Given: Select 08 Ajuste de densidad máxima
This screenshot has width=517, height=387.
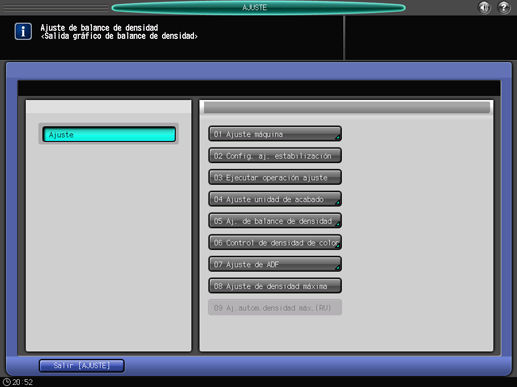Looking at the screenshot, I should (x=275, y=286).
